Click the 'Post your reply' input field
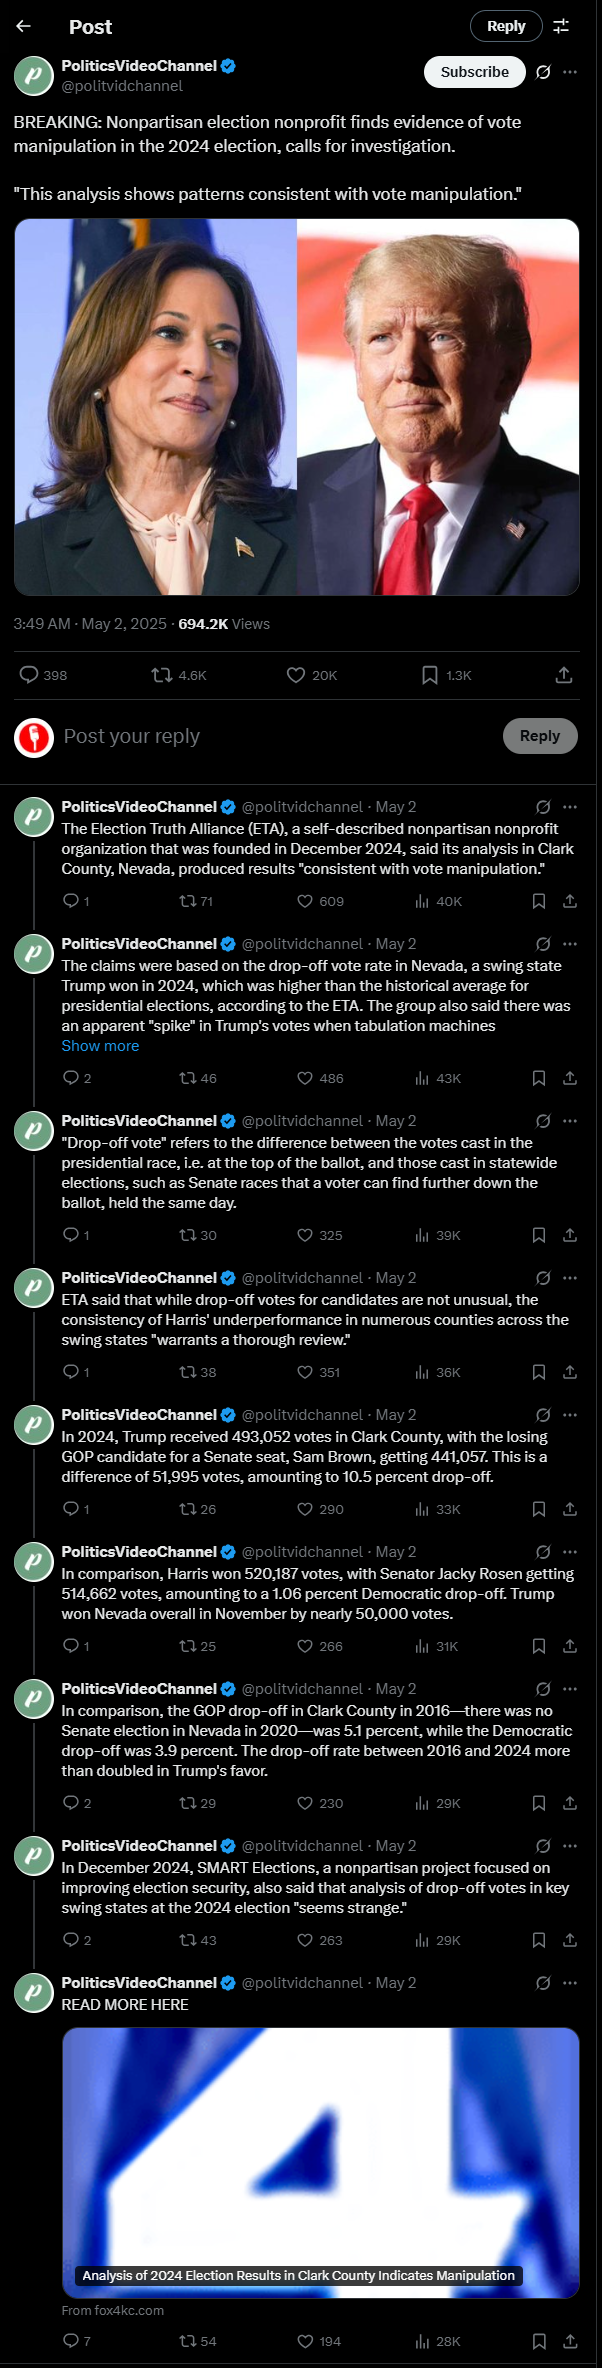Screen dimensions: 602x2368 (275, 736)
